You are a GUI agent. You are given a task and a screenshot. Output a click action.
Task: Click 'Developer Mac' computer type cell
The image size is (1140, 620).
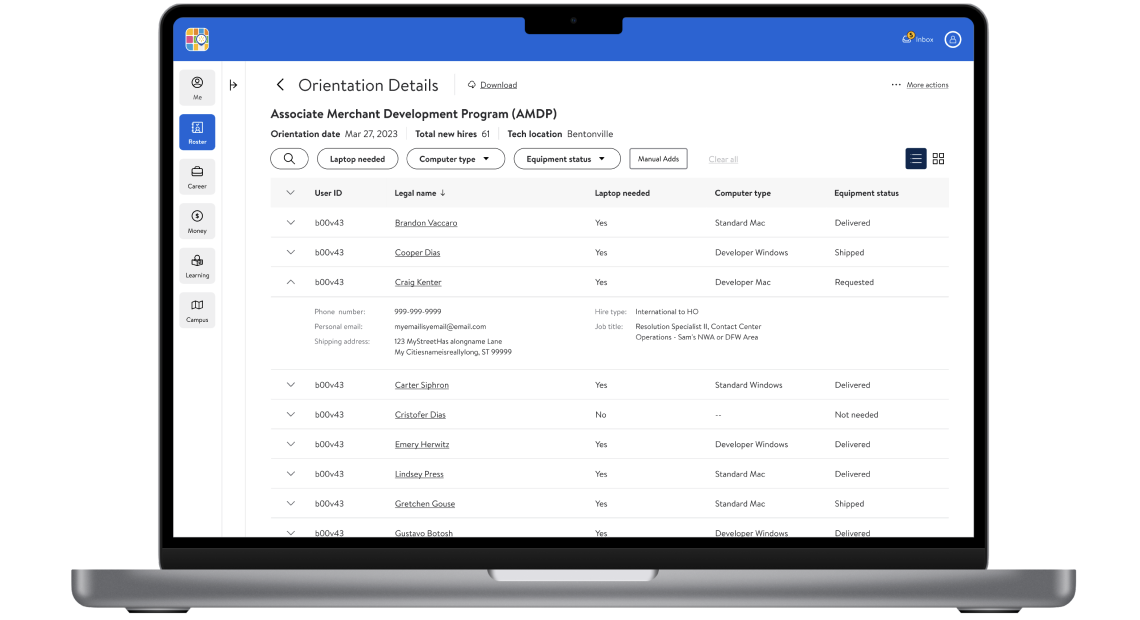click(x=742, y=282)
